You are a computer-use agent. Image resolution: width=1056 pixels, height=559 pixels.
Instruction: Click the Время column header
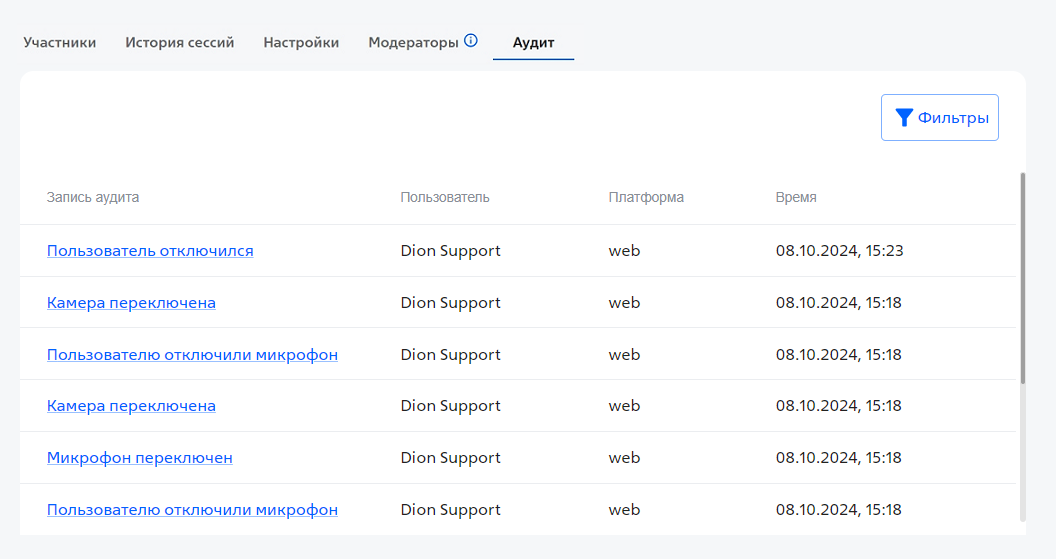[x=796, y=198]
